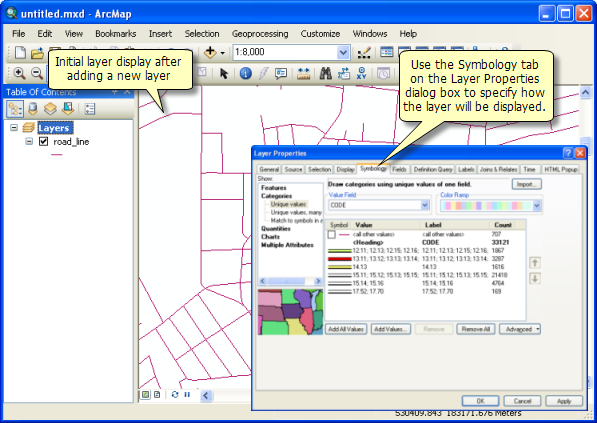The width and height of the screenshot is (597, 423).
Task: Open the Editor toolbar pencil icon
Action: click(x=364, y=53)
